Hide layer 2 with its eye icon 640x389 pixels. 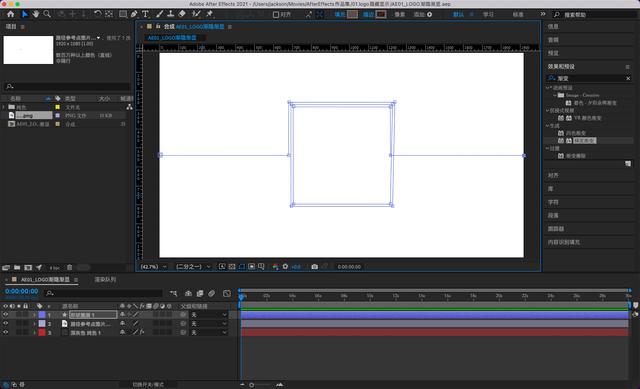pos(5,324)
